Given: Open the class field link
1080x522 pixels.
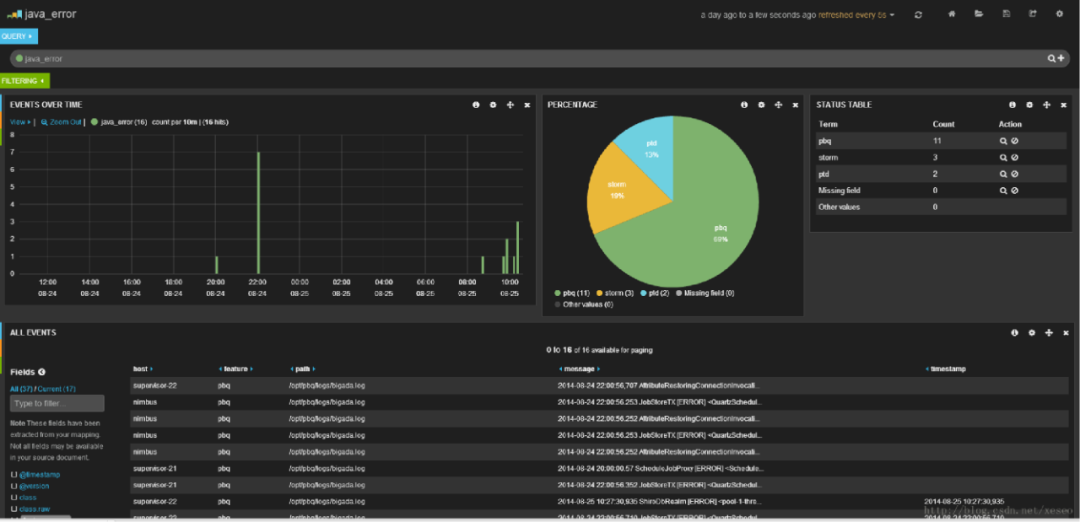Looking at the screenshot, I should tap(28, 497).
